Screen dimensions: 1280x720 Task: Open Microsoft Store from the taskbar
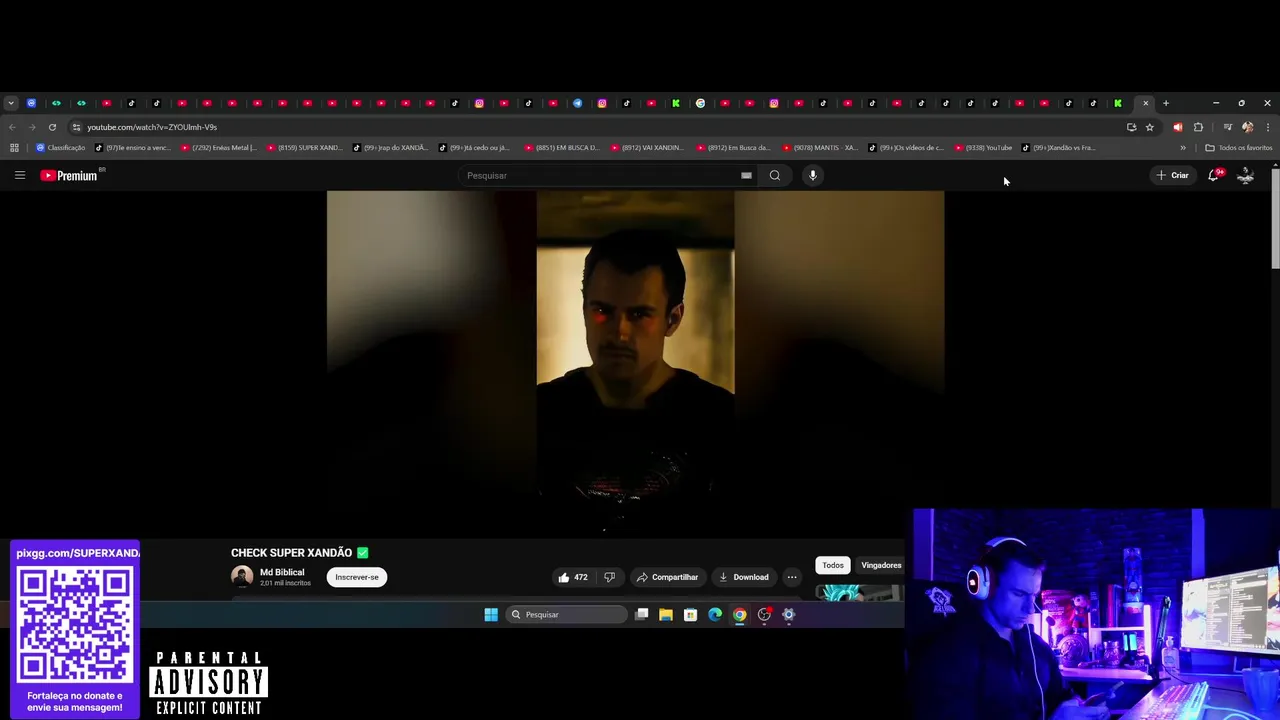(690, 615)
